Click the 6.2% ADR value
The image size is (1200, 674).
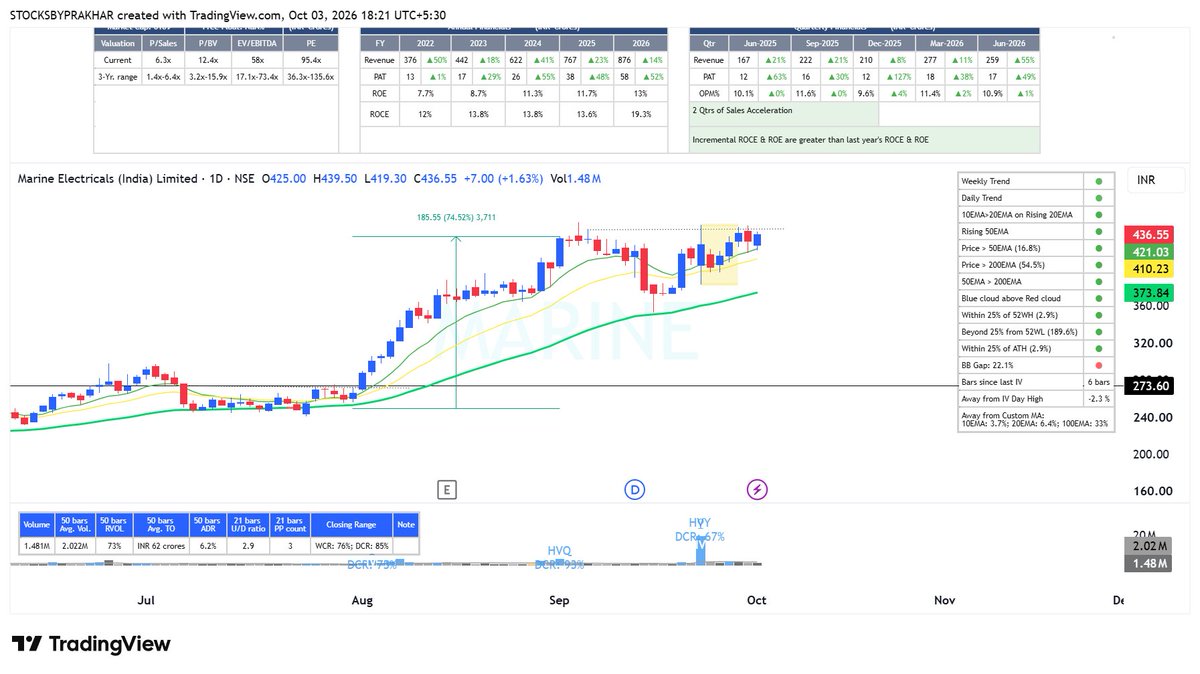point(206,546)
